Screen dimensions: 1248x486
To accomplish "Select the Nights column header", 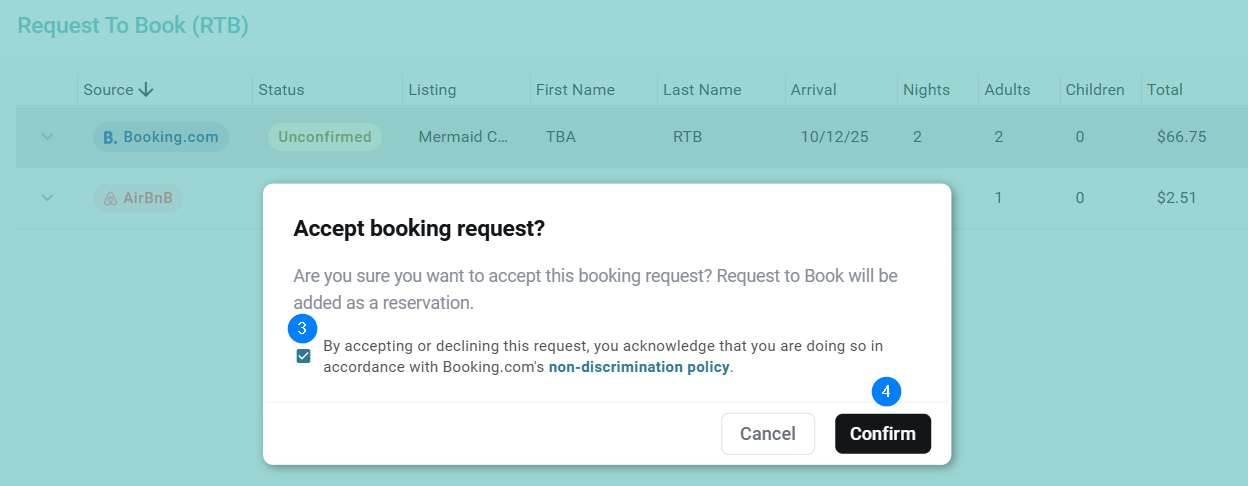I will pos(926,90).
